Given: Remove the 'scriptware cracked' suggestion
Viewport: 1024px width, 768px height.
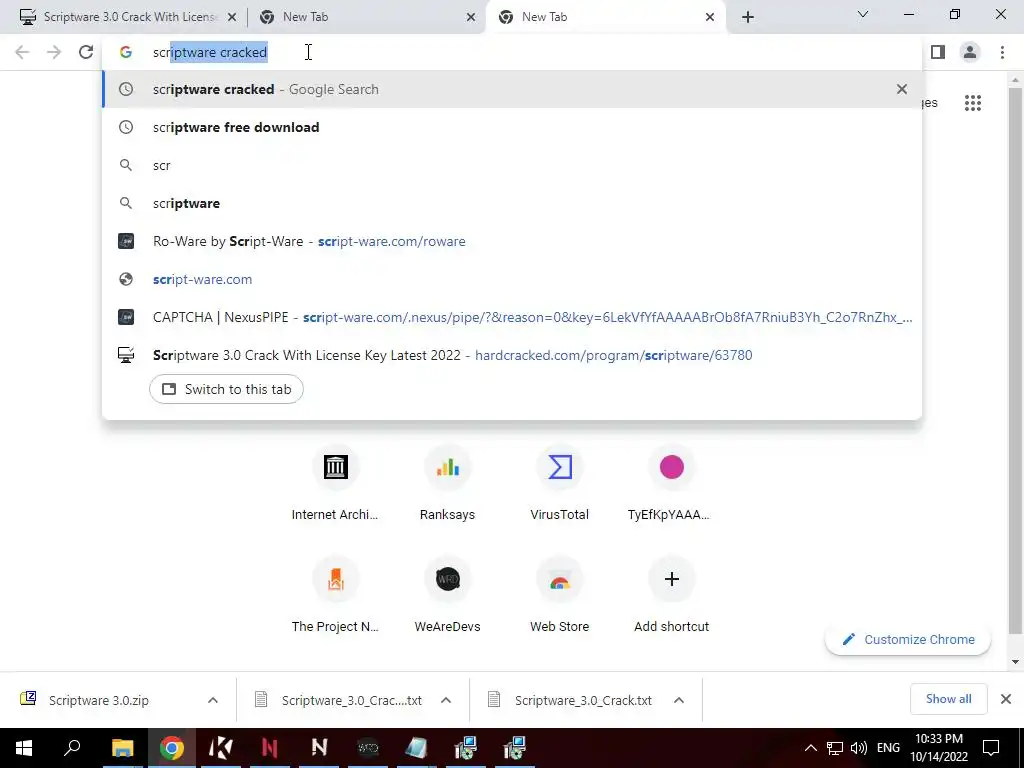Looking at the screenshot, I should click(902, 89).
